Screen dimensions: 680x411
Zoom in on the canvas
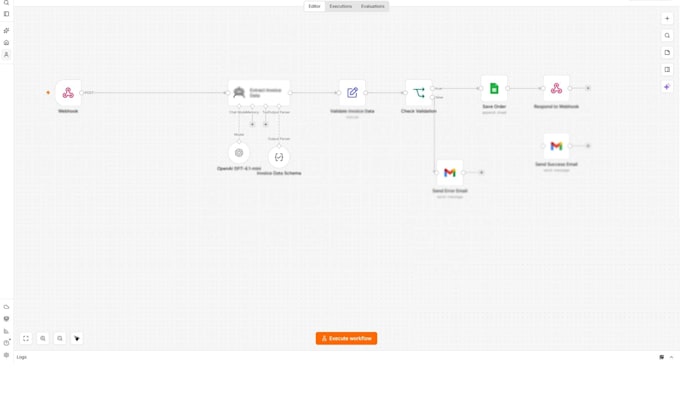tap(43, 339)
